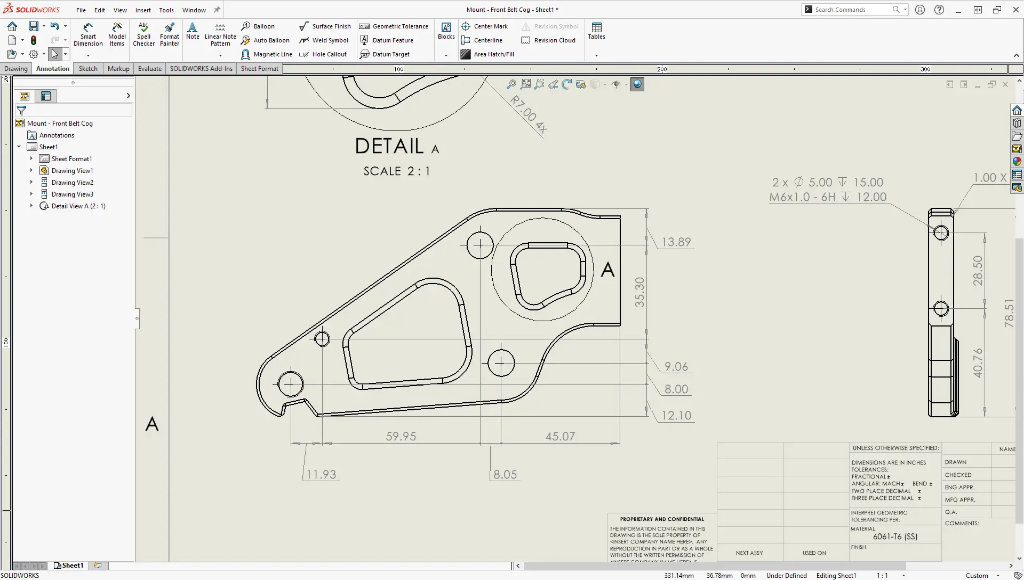Expand the feature tree panel side arrow
1024x580 pixels.
pos(128,96)
